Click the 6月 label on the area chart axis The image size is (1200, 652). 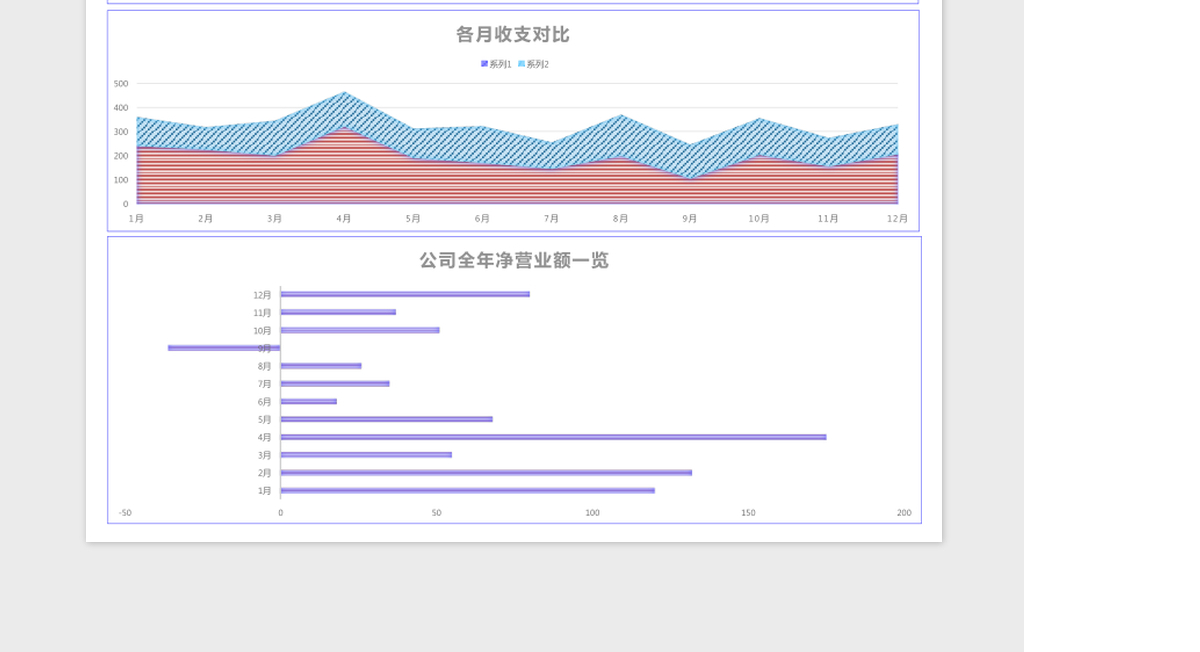(482, 219)
